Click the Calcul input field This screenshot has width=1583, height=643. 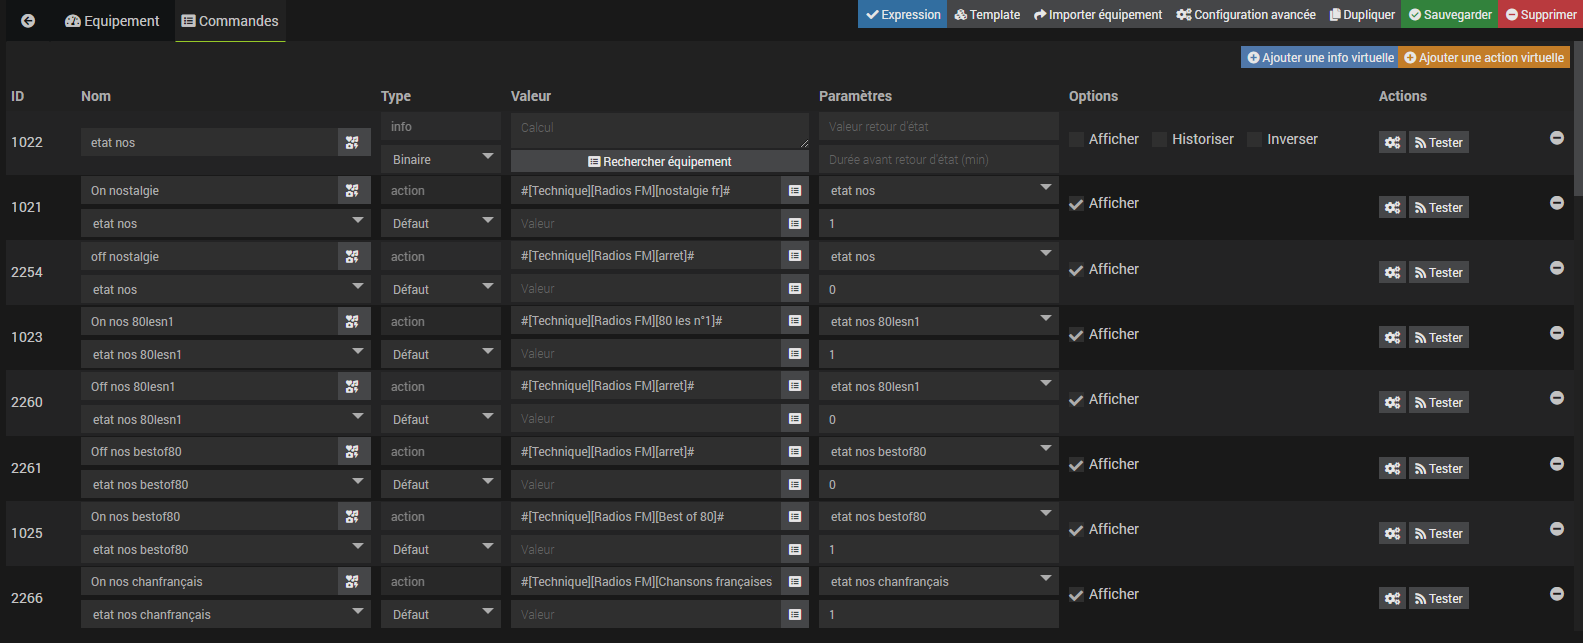659,129
